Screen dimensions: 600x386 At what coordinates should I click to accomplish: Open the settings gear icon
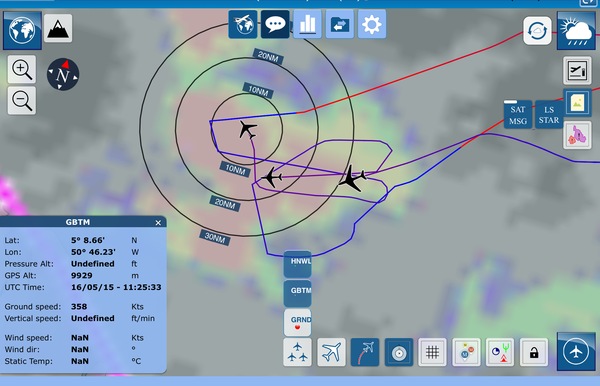372,24
